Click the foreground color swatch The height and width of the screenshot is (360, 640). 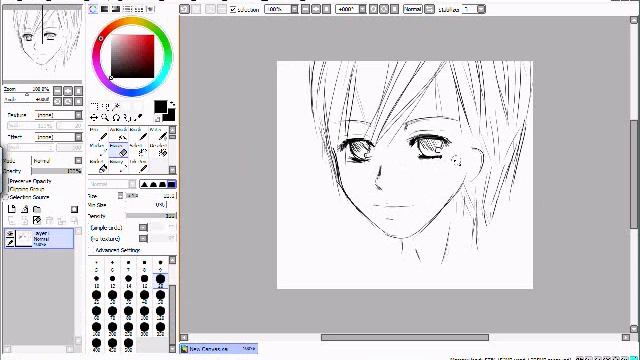pos(160,107)
